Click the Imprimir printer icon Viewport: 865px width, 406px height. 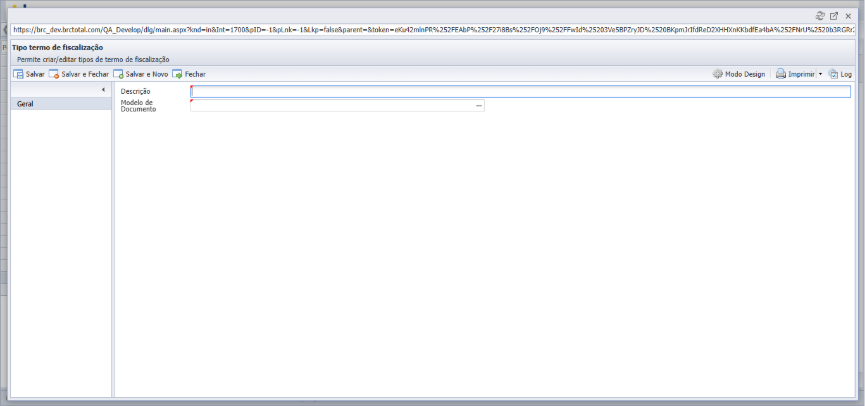(781, 74)
